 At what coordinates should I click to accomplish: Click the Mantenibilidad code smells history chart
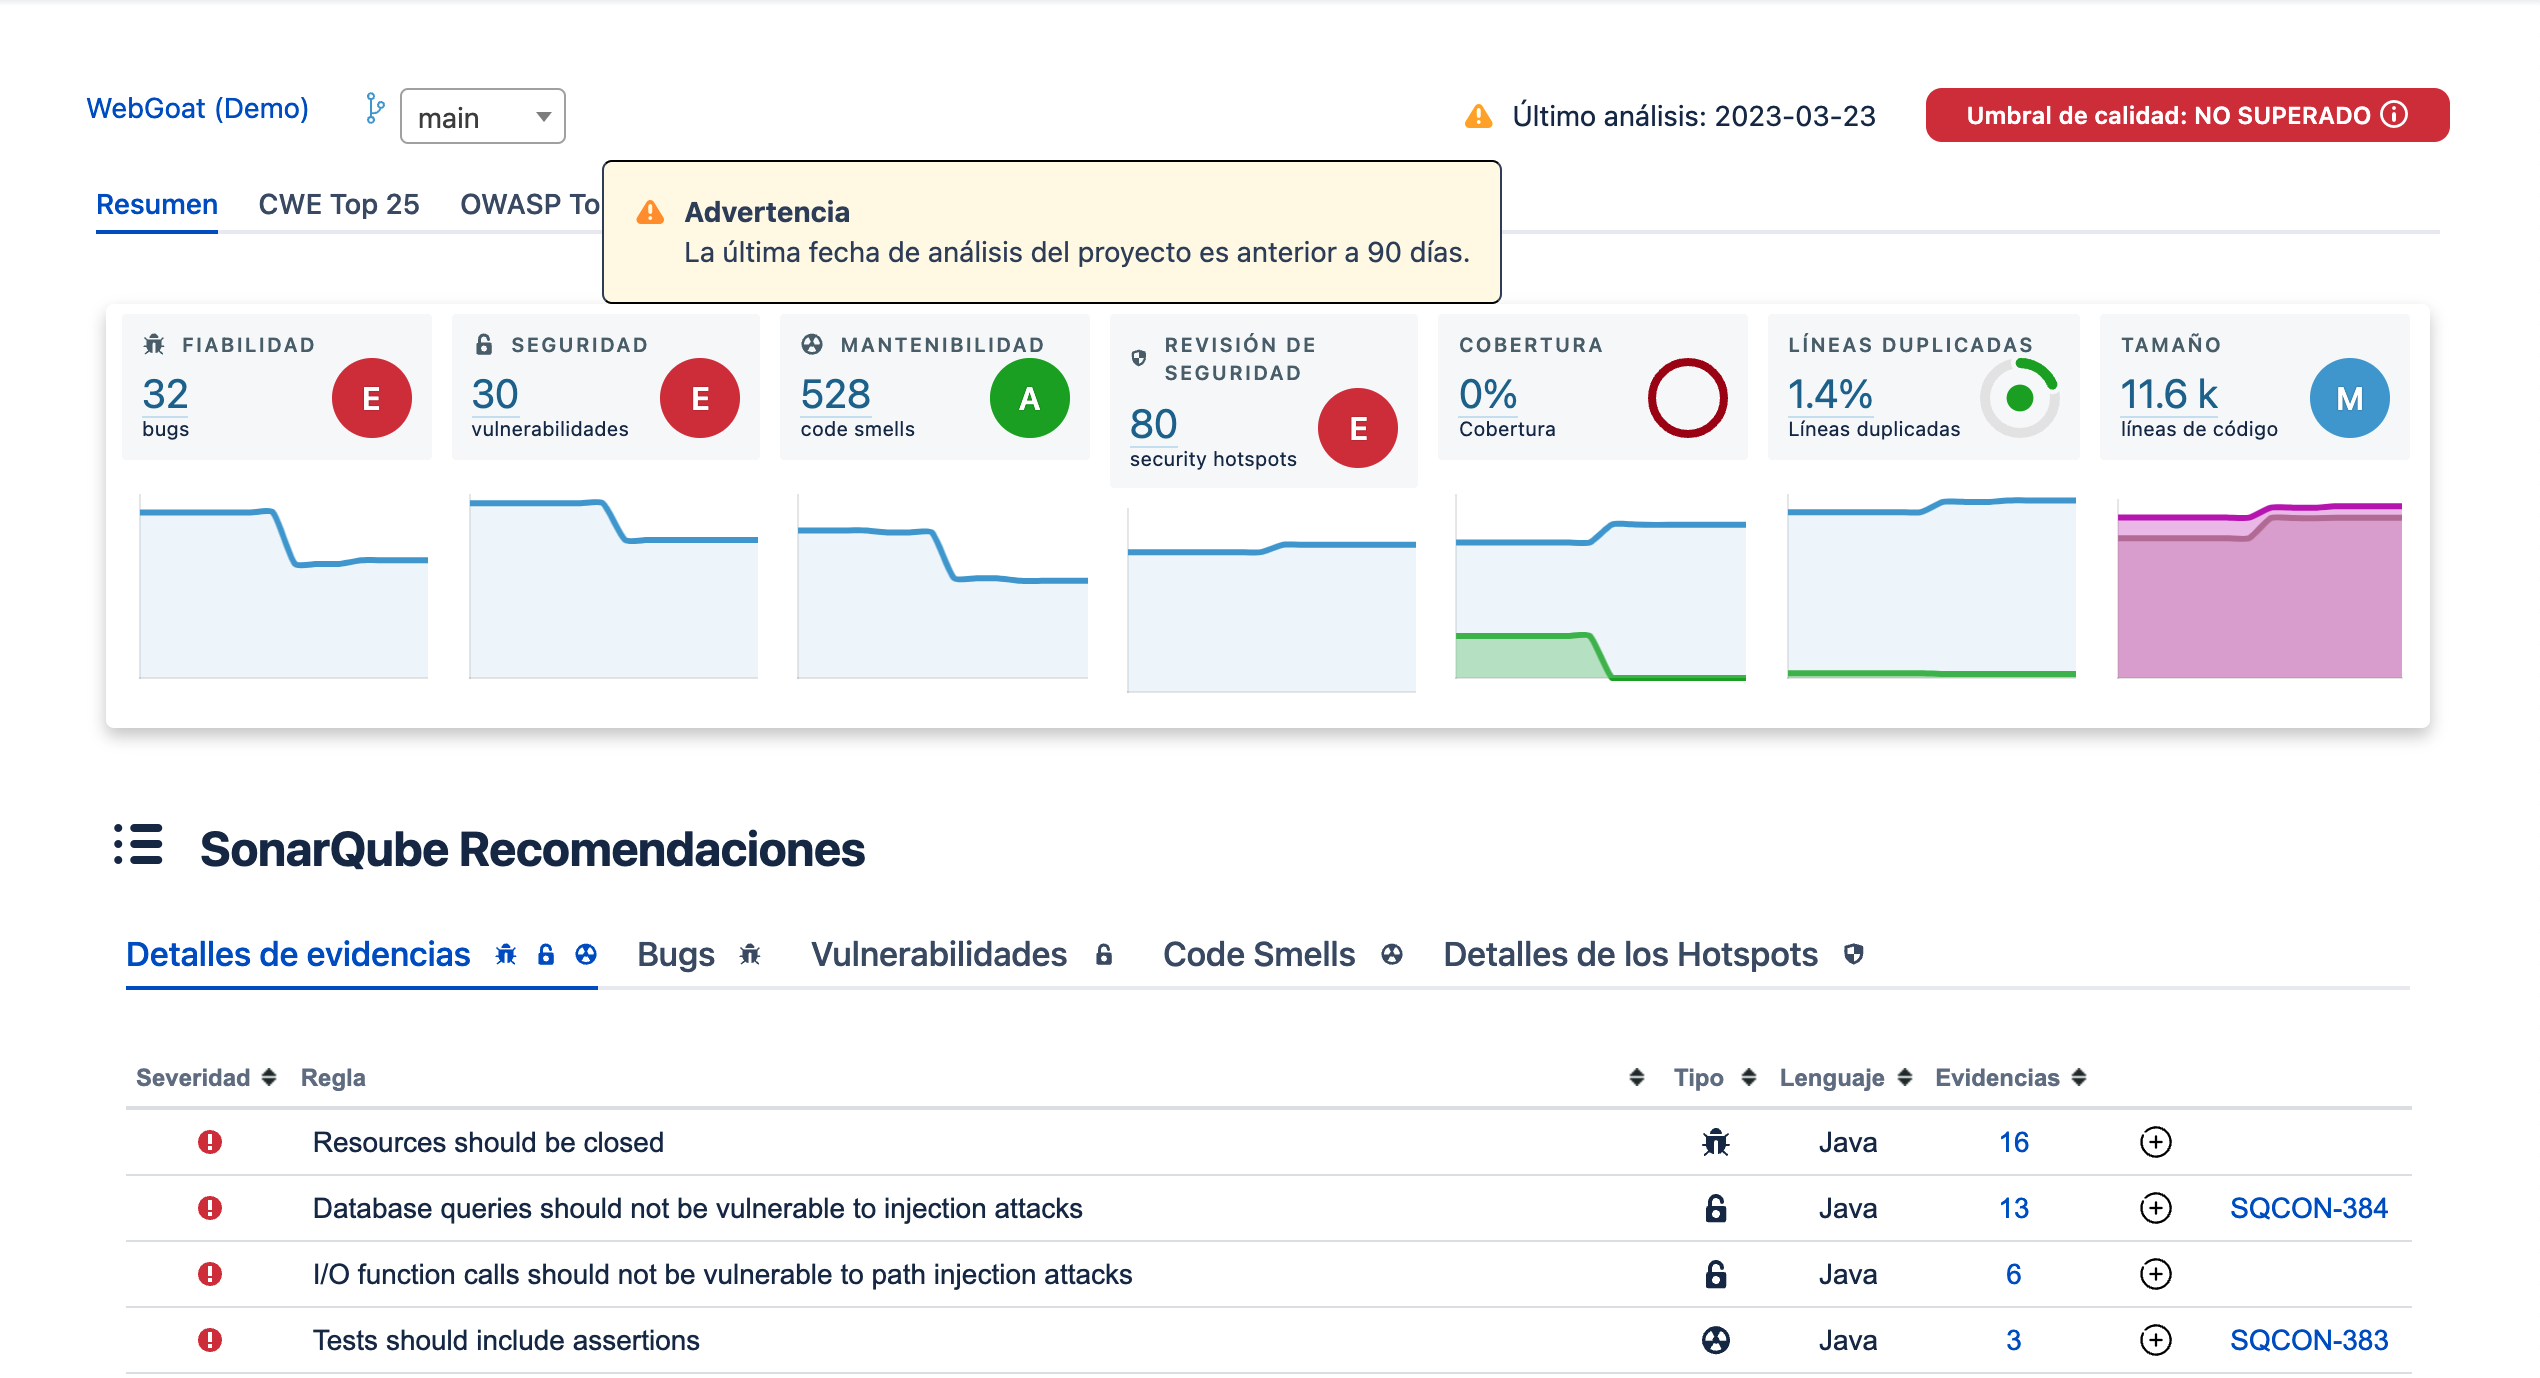click(942, 587)
